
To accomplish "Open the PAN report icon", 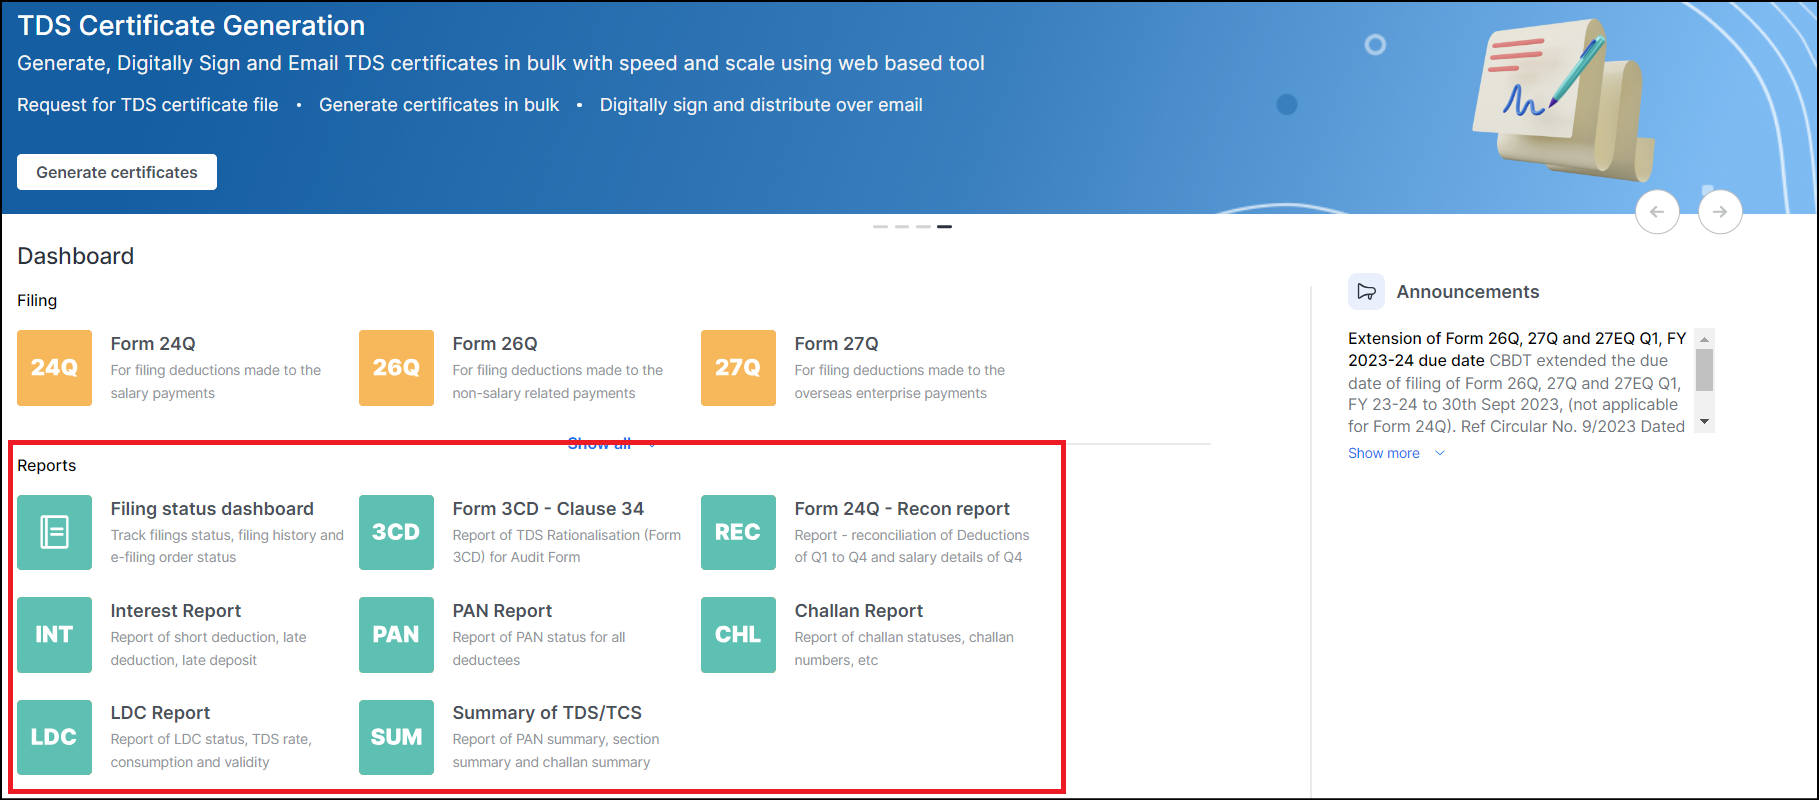I will (x=396, y=635).
